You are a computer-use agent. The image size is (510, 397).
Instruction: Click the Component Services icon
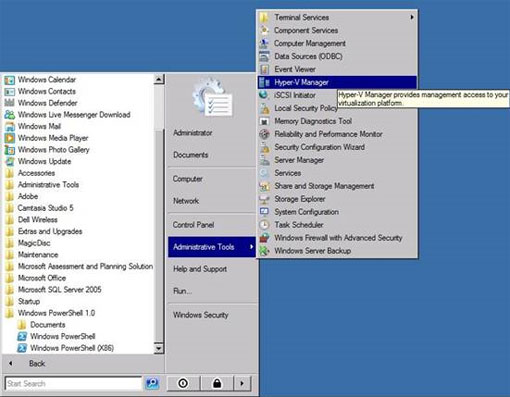264,30
